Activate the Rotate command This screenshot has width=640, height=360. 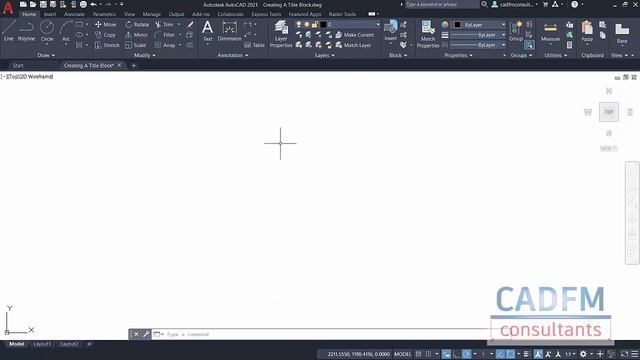[x=137, y=24]
